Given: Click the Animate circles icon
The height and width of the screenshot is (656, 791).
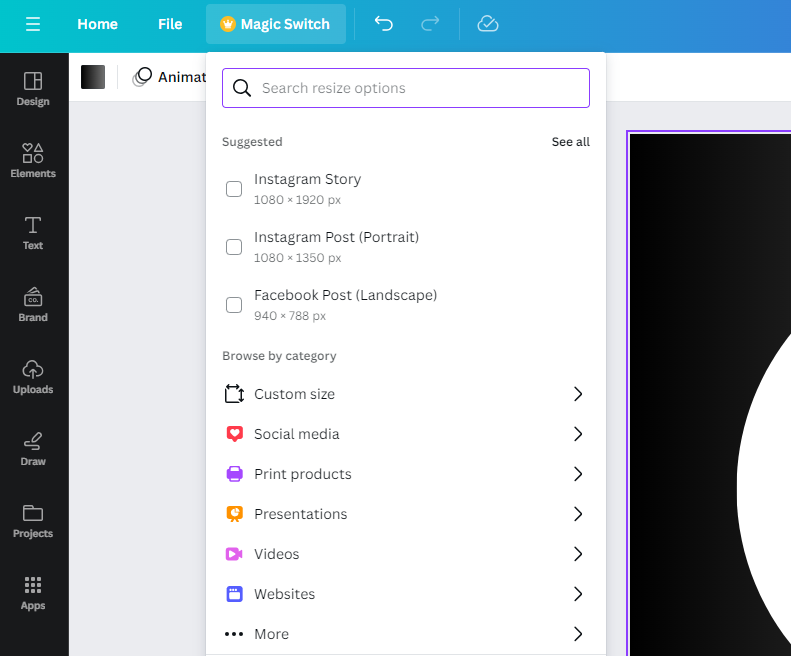Looking at the screenshot, I should coord(142,77).
